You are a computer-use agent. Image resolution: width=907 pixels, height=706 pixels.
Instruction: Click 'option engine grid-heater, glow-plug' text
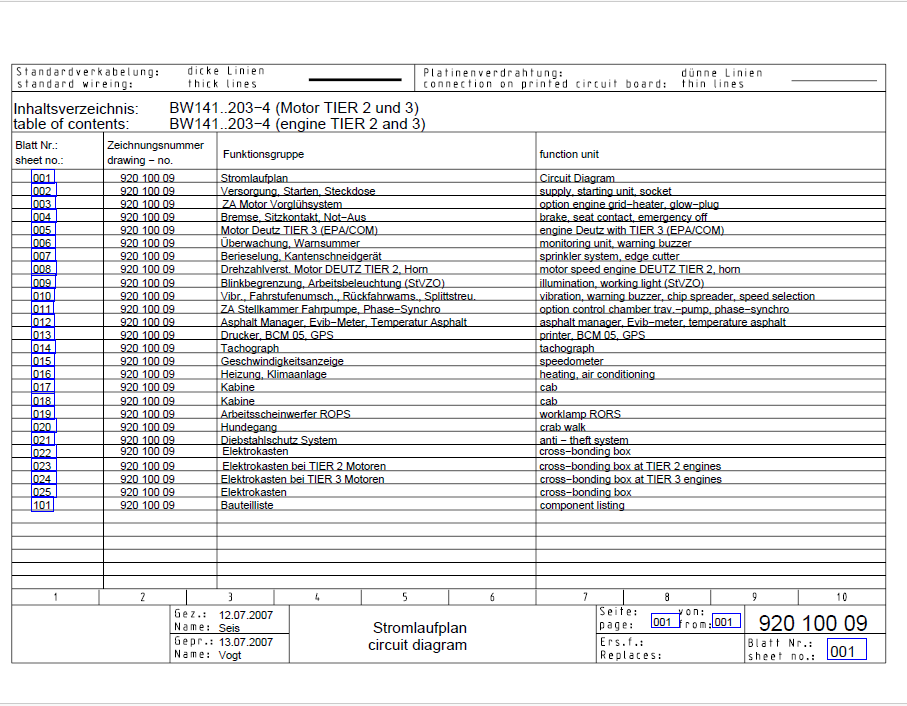point(629,204)
